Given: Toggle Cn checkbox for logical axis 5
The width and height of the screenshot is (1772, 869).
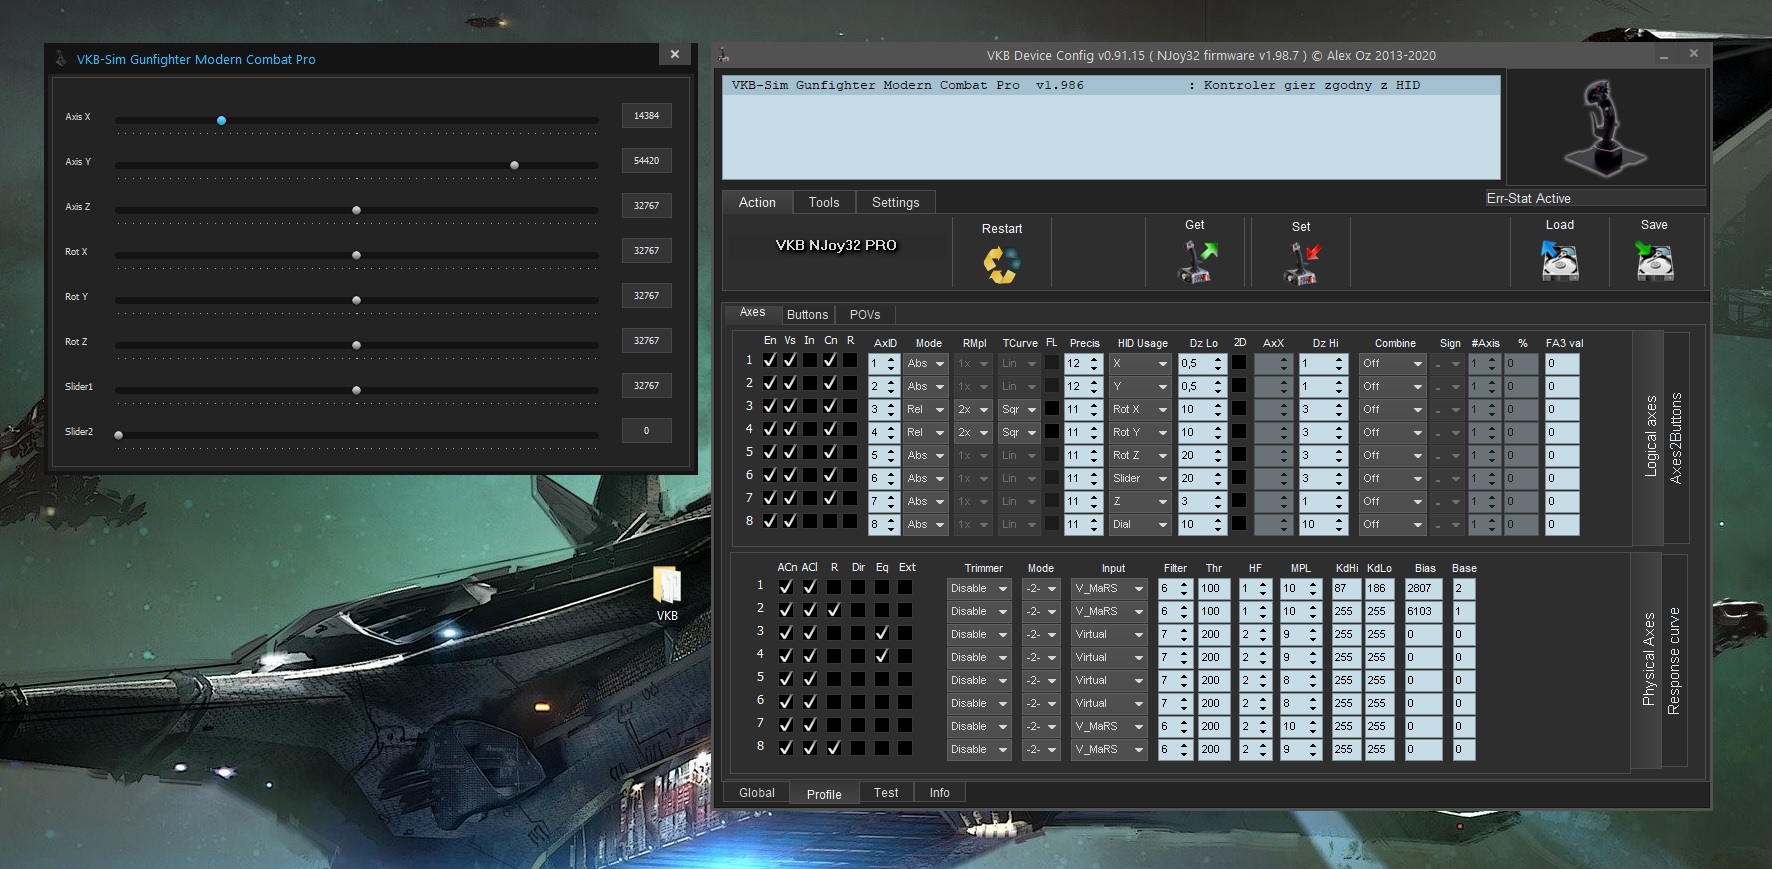Looking at the screenshot, I should [x=830, y=452].
